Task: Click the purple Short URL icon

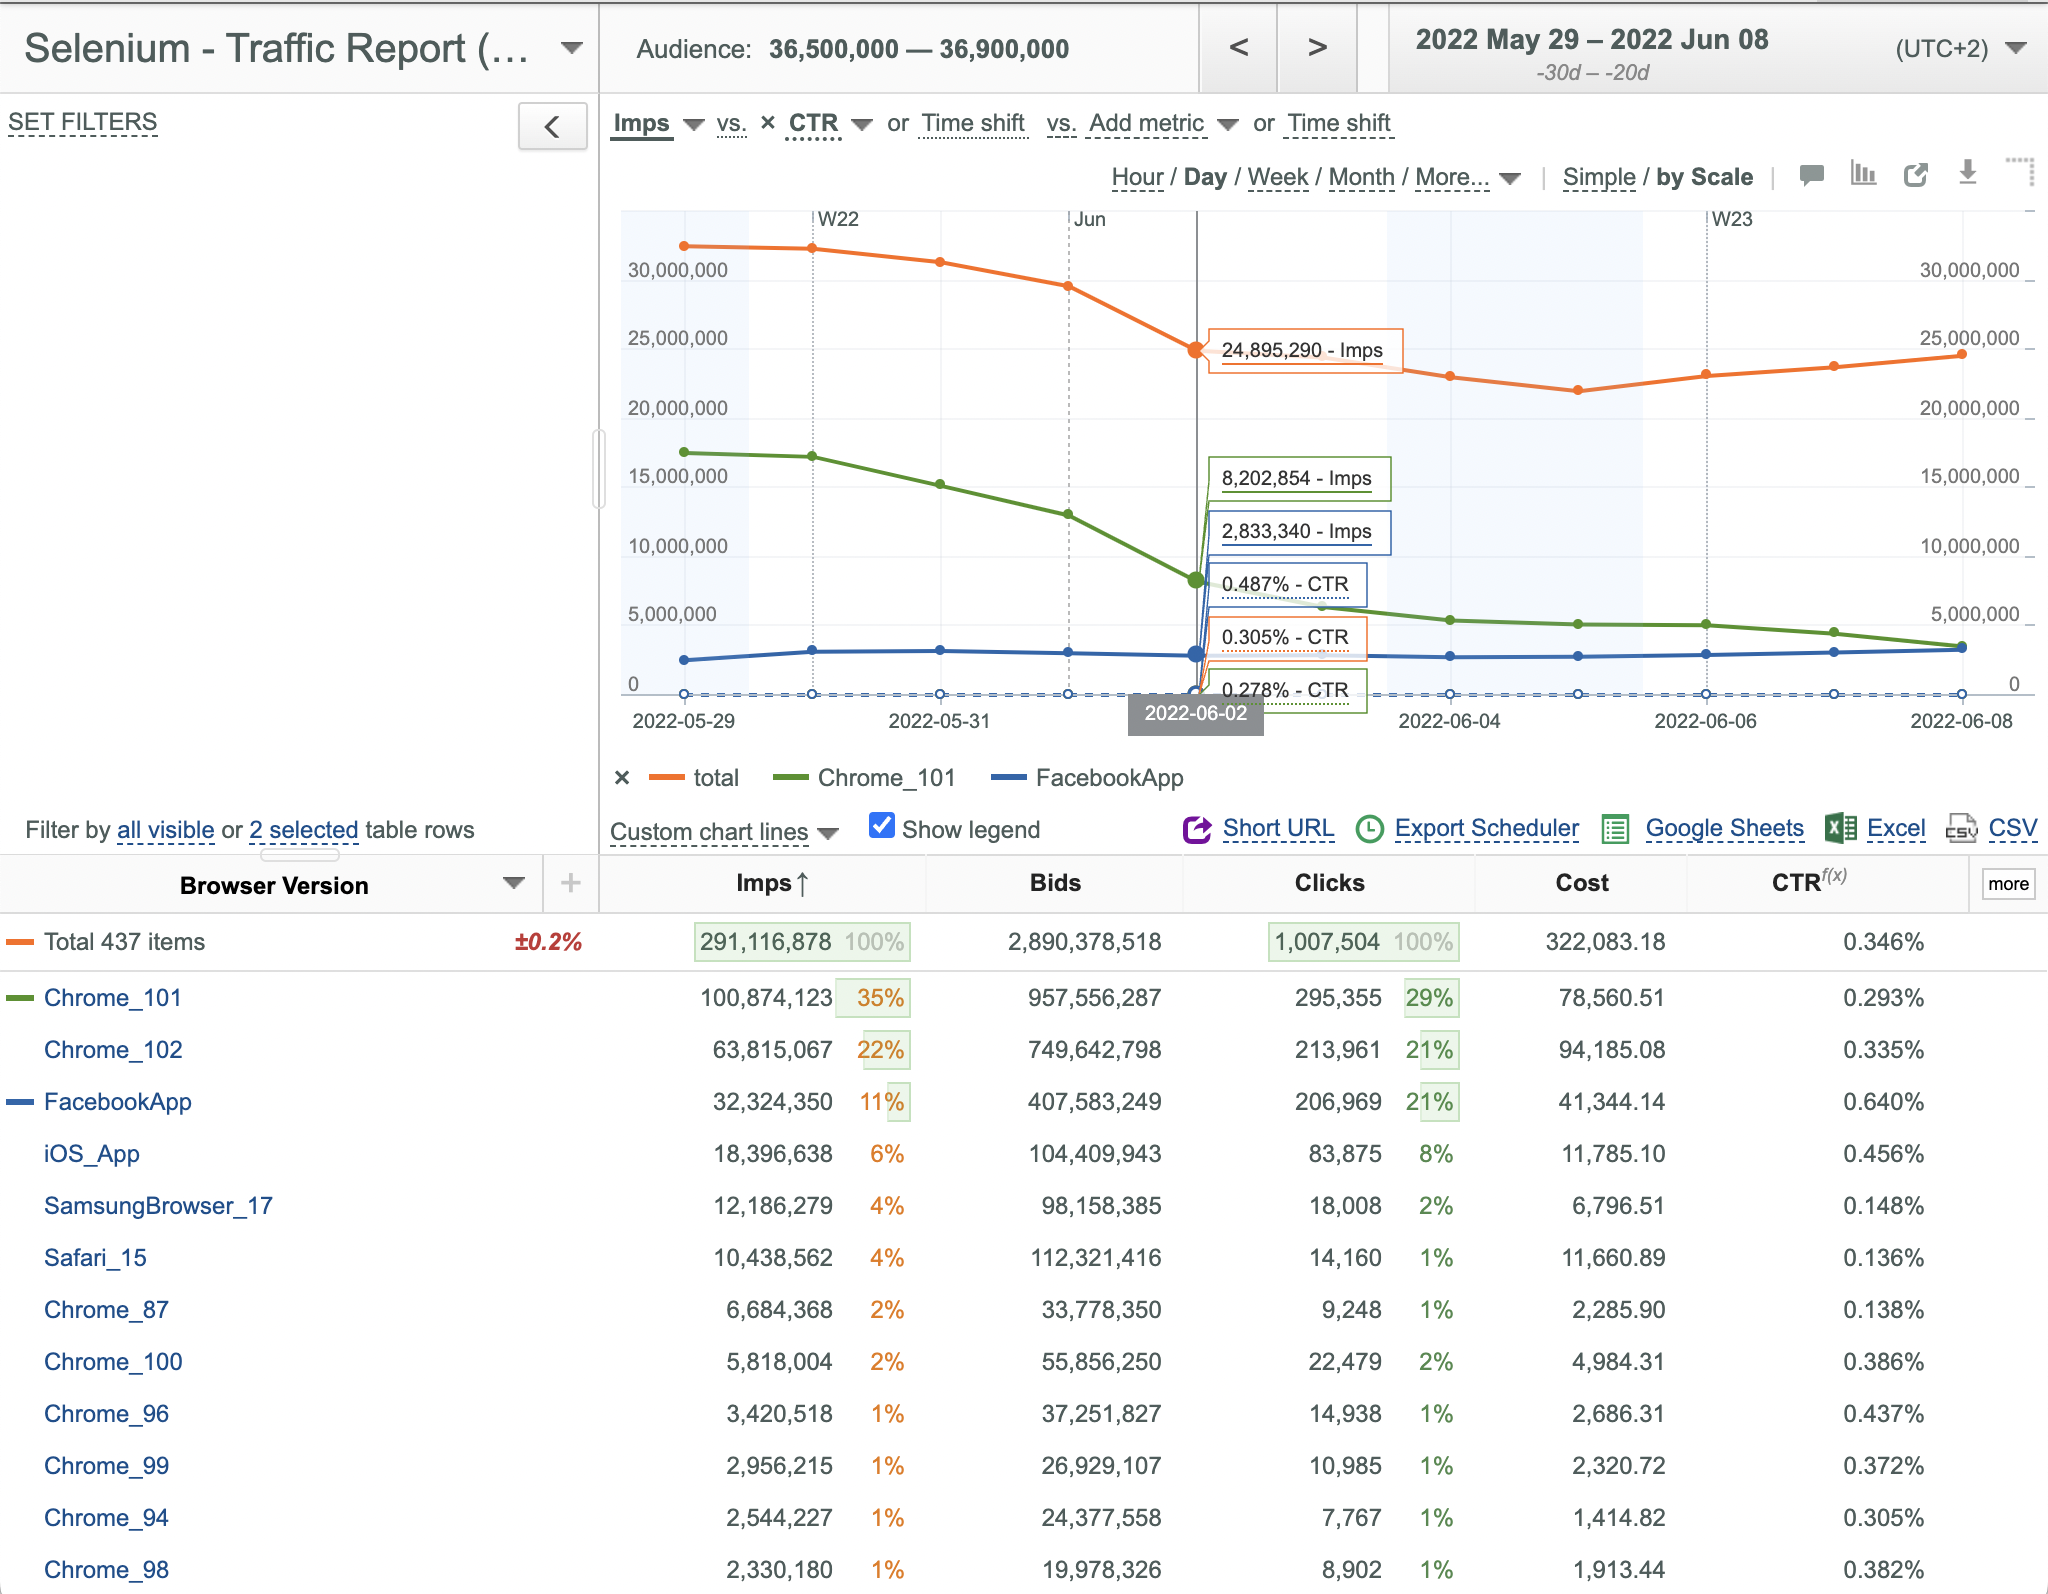Action: pos(1197,829)
